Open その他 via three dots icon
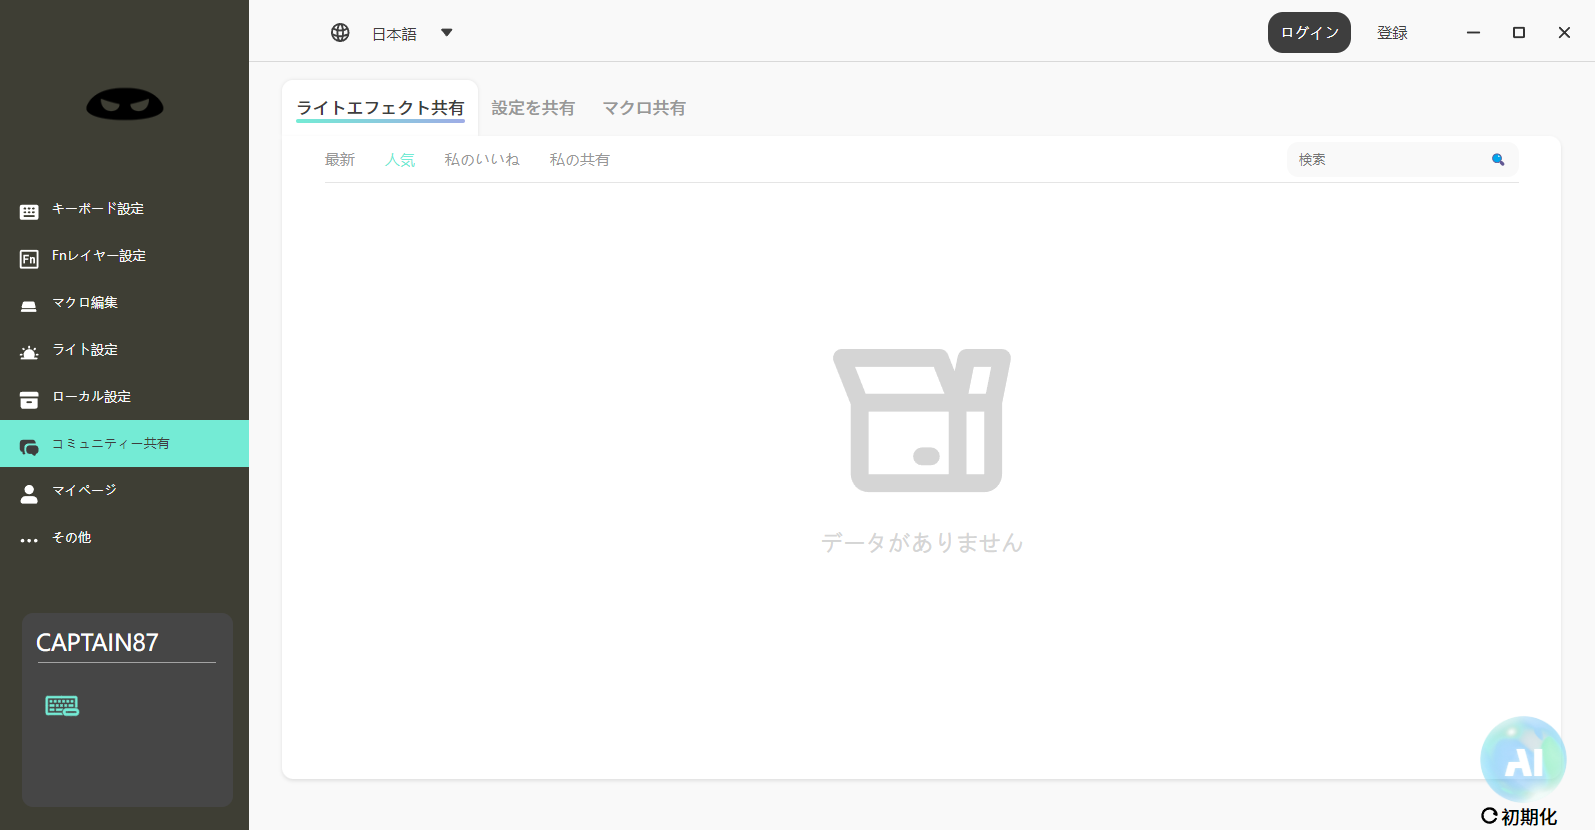Image resolution: width=1595 pixels, height=830 pixels. pyautogui.click(x=29, y=540)
